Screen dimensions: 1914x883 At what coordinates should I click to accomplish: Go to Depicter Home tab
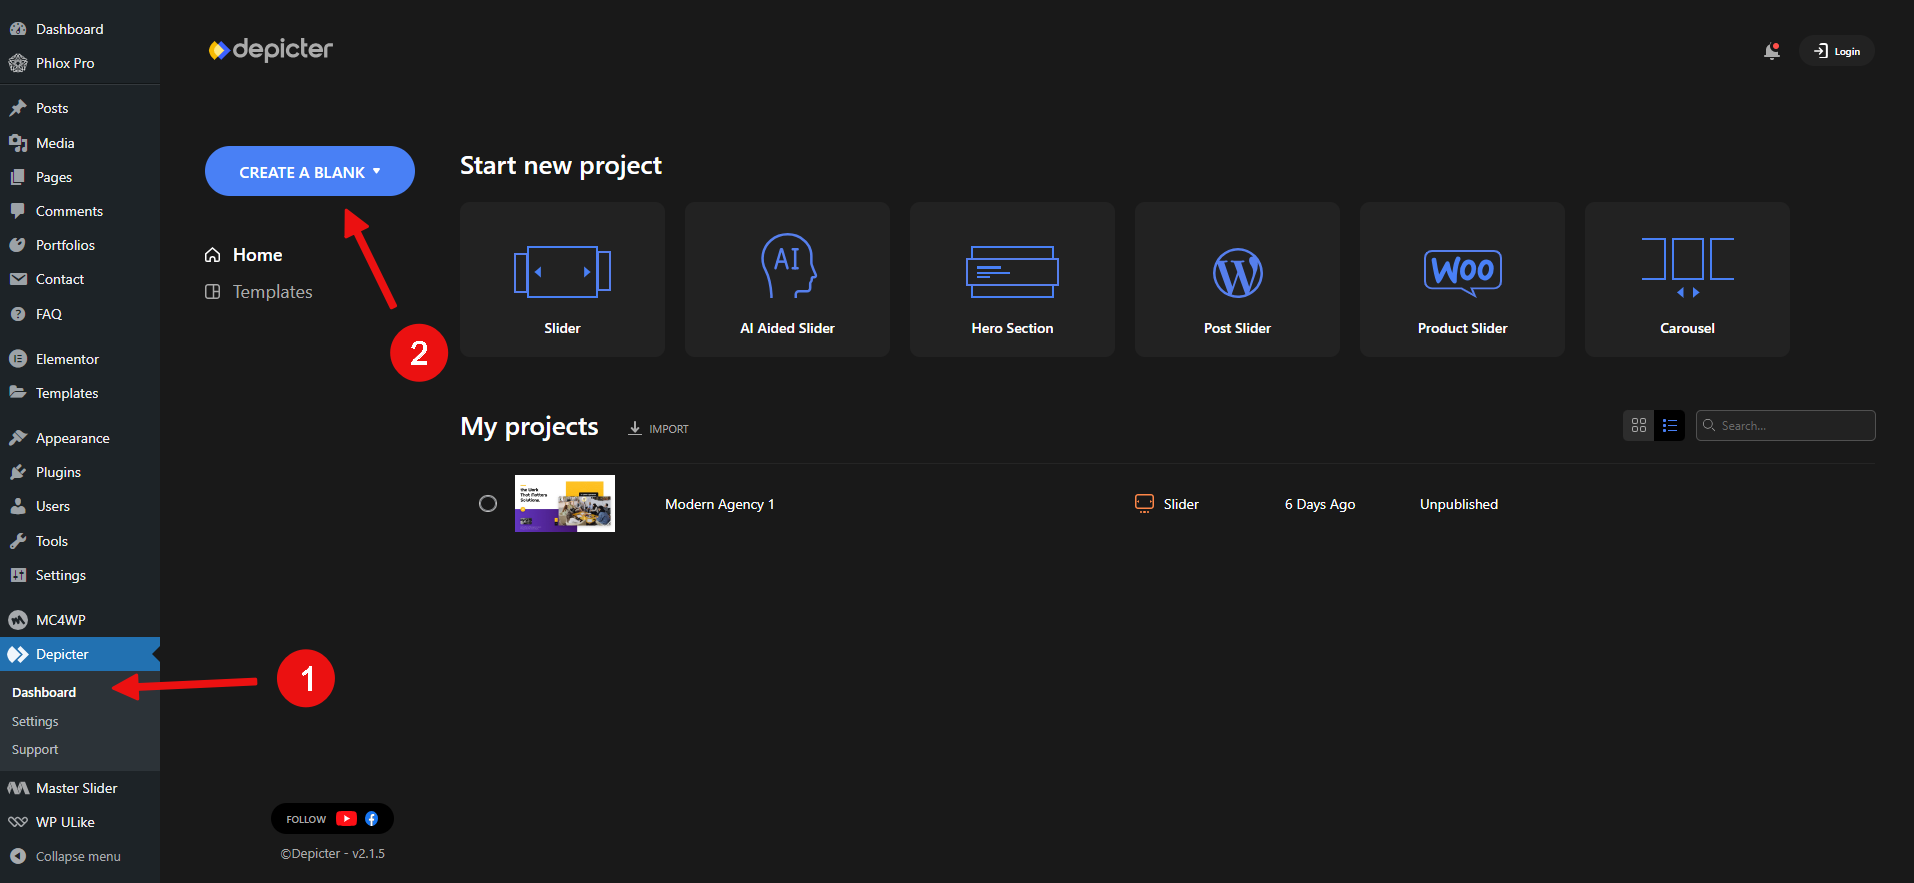244,255
